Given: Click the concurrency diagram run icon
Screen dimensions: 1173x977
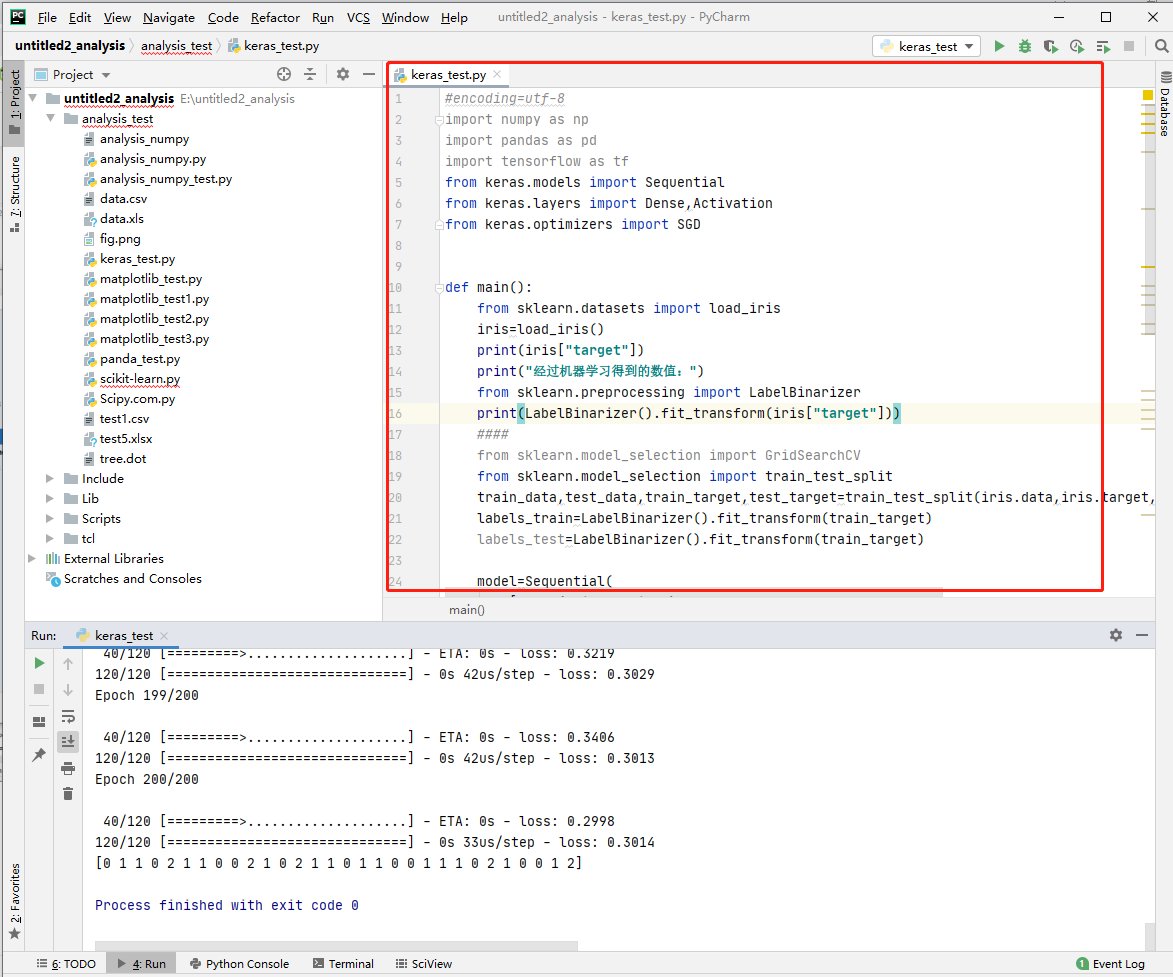Looking at the screenshot, I should [1103, 46].
